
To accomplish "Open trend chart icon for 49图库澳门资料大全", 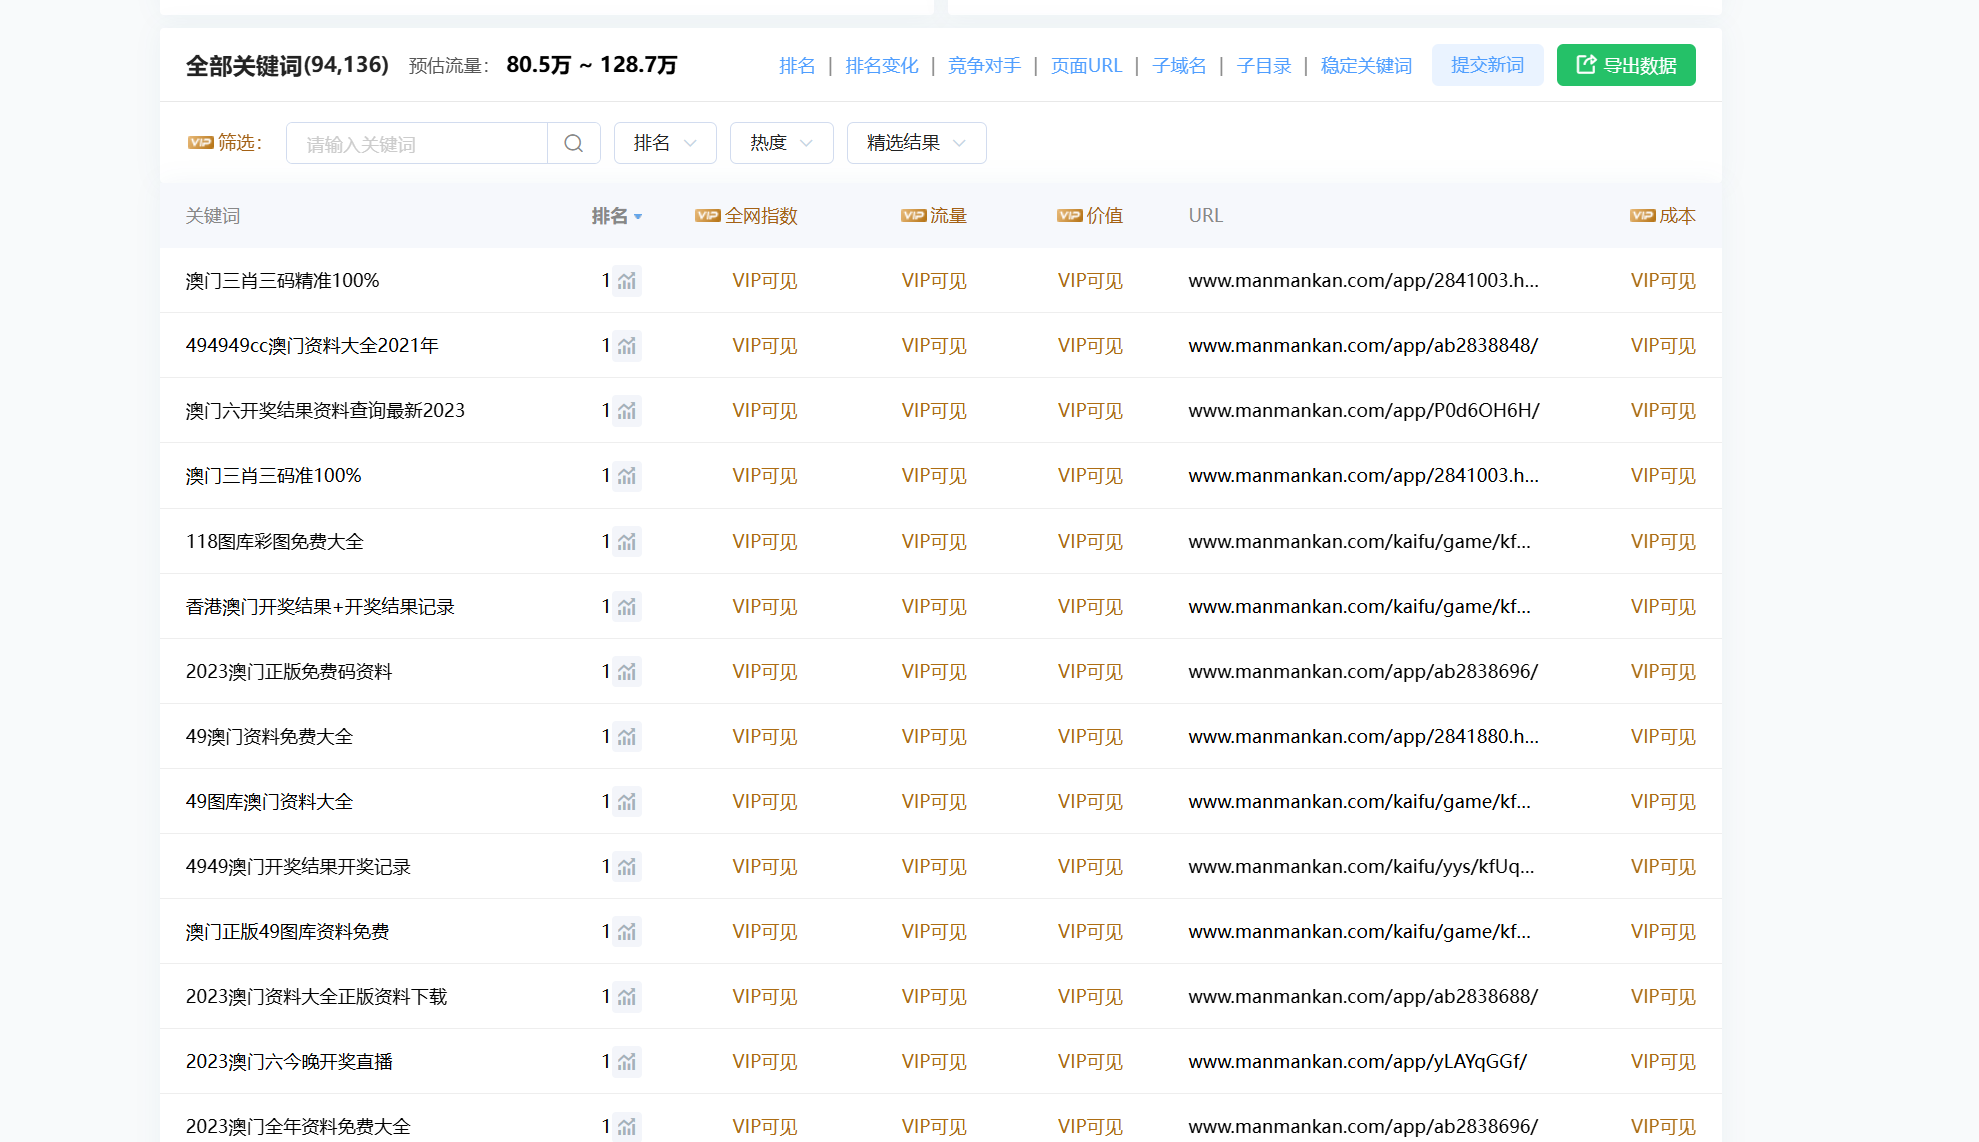I will click(627, 802).
